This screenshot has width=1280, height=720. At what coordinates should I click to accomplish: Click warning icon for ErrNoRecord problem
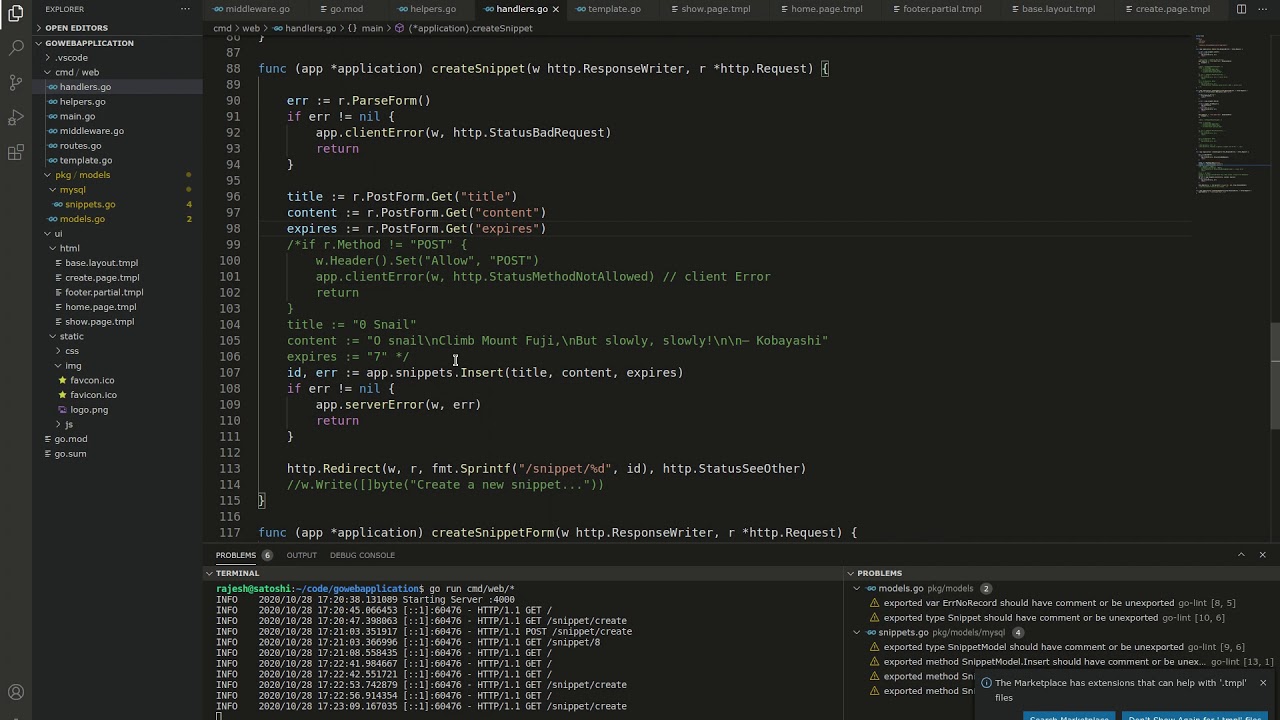point(875,603)
